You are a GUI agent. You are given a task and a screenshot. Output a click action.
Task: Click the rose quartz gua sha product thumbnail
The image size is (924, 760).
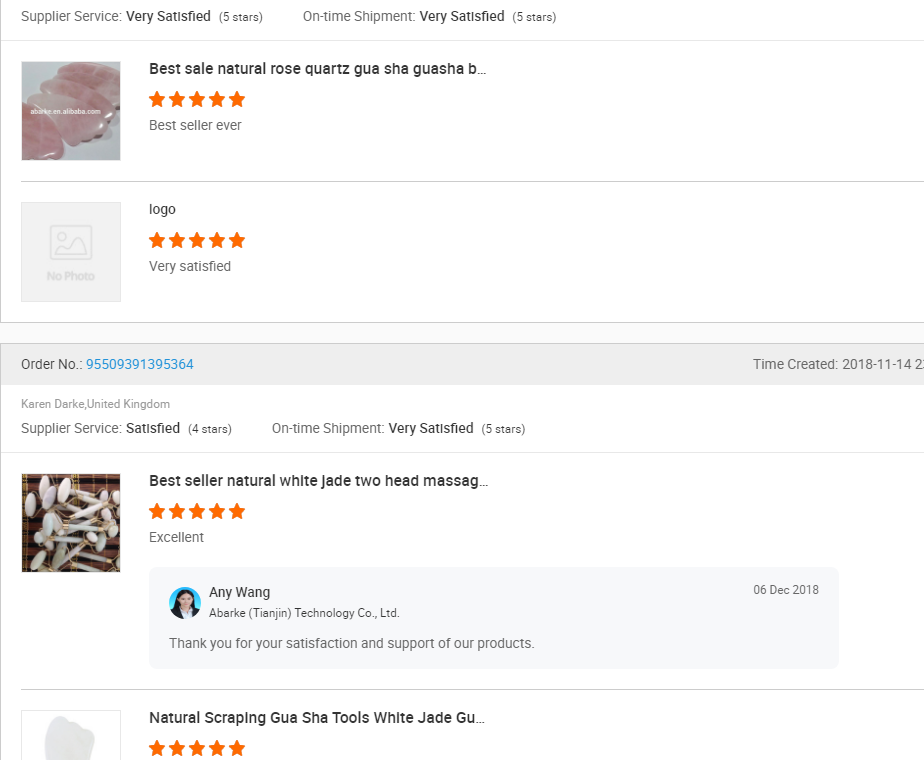click(71, 111)
